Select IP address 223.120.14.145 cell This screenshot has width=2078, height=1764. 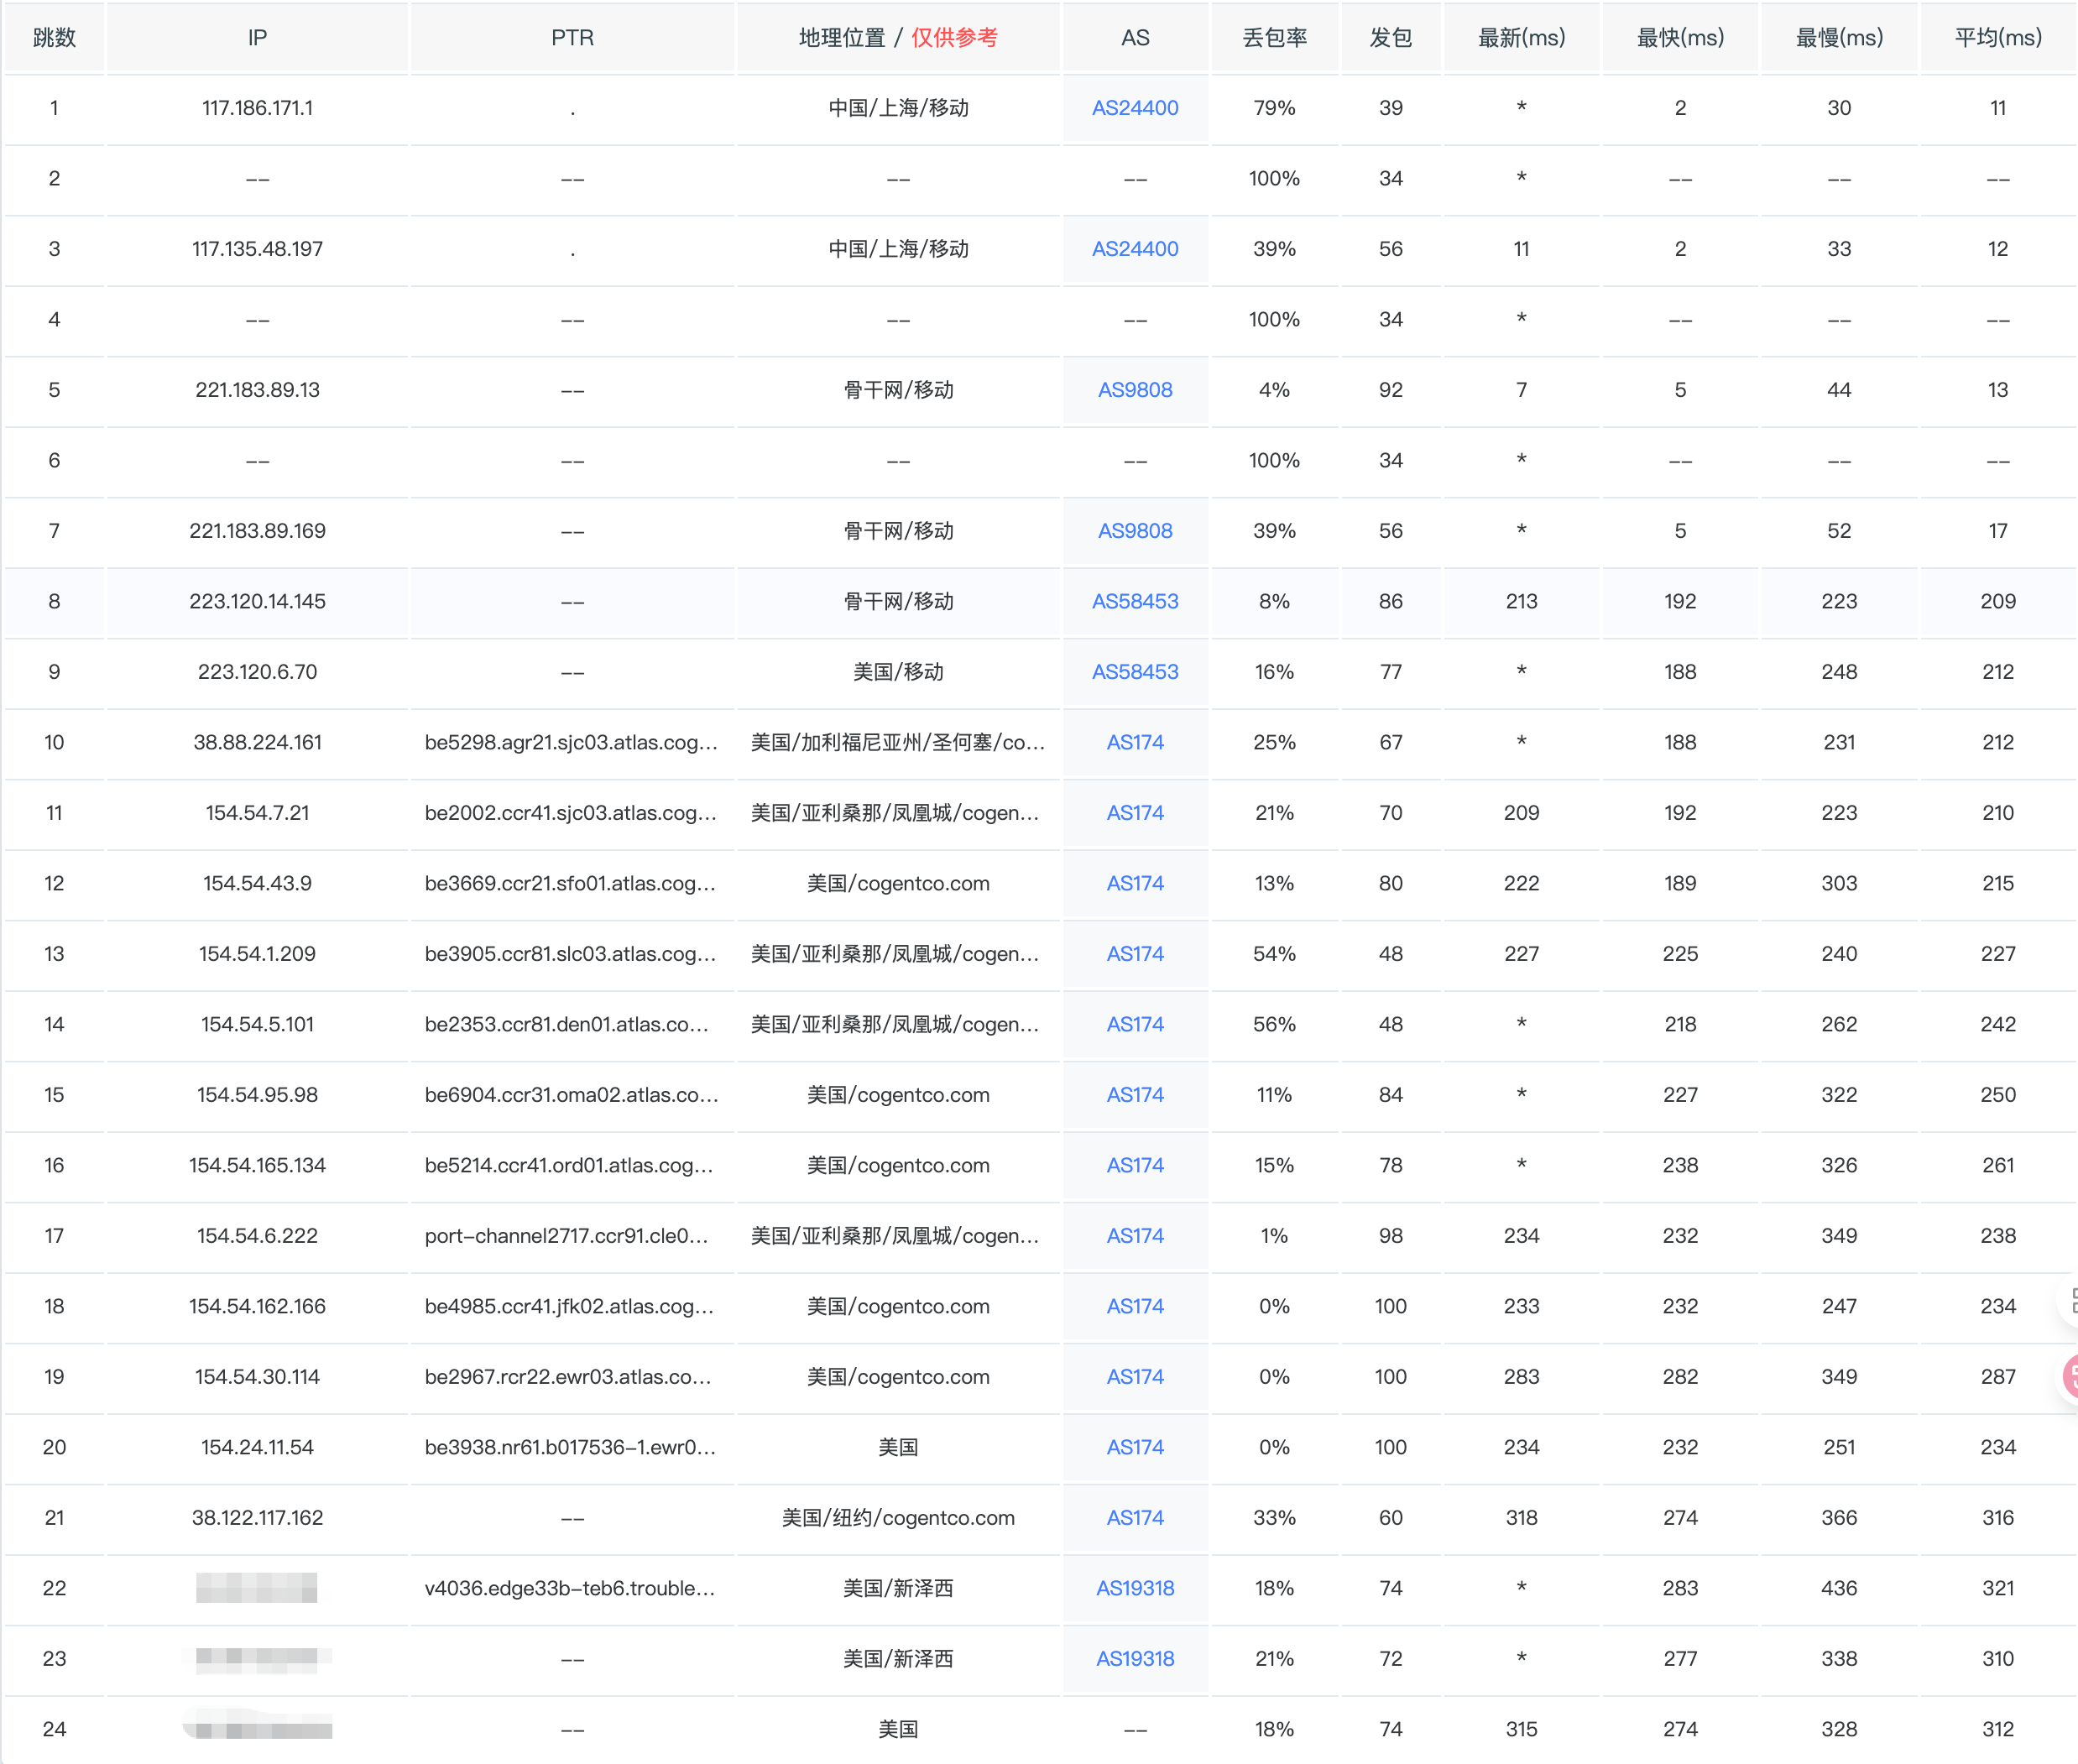(257, 601)
